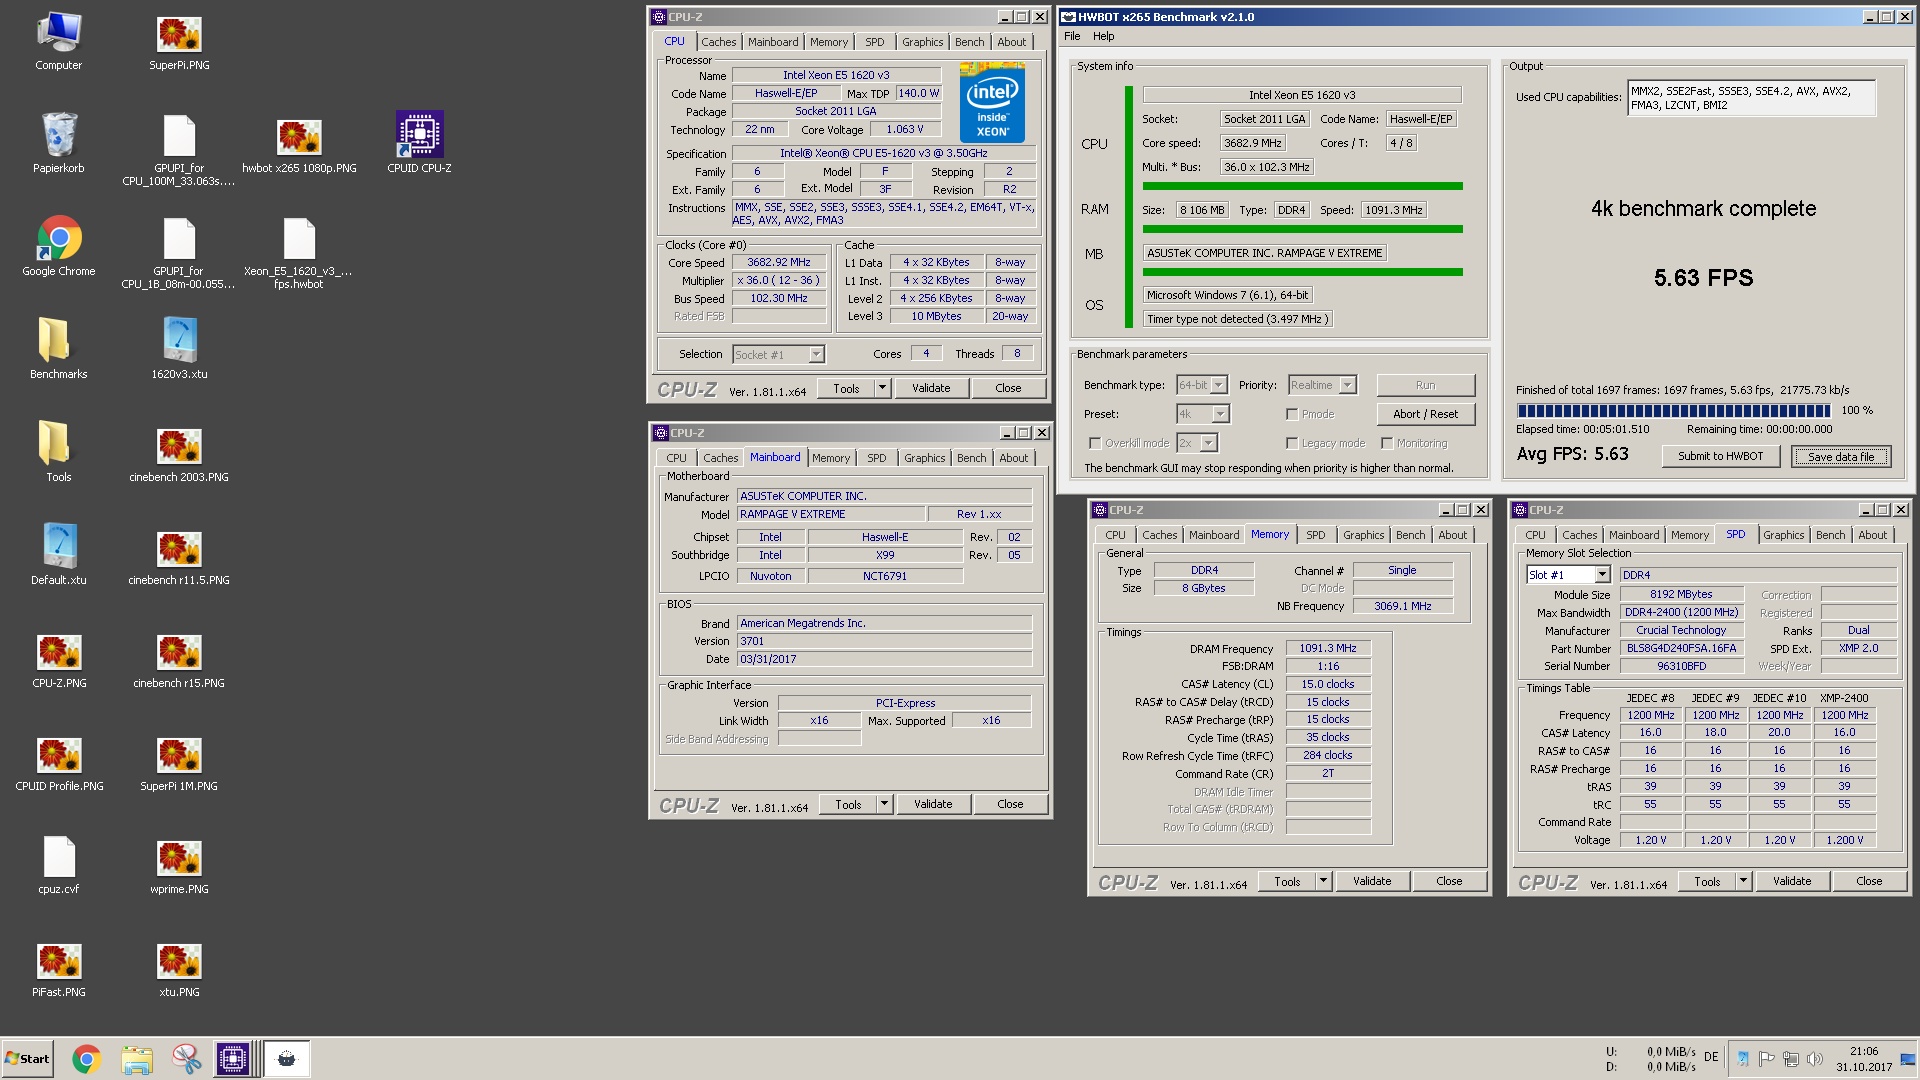Click the Abort / Reset button
1920x1080 pixels.
pos(1425,414)
